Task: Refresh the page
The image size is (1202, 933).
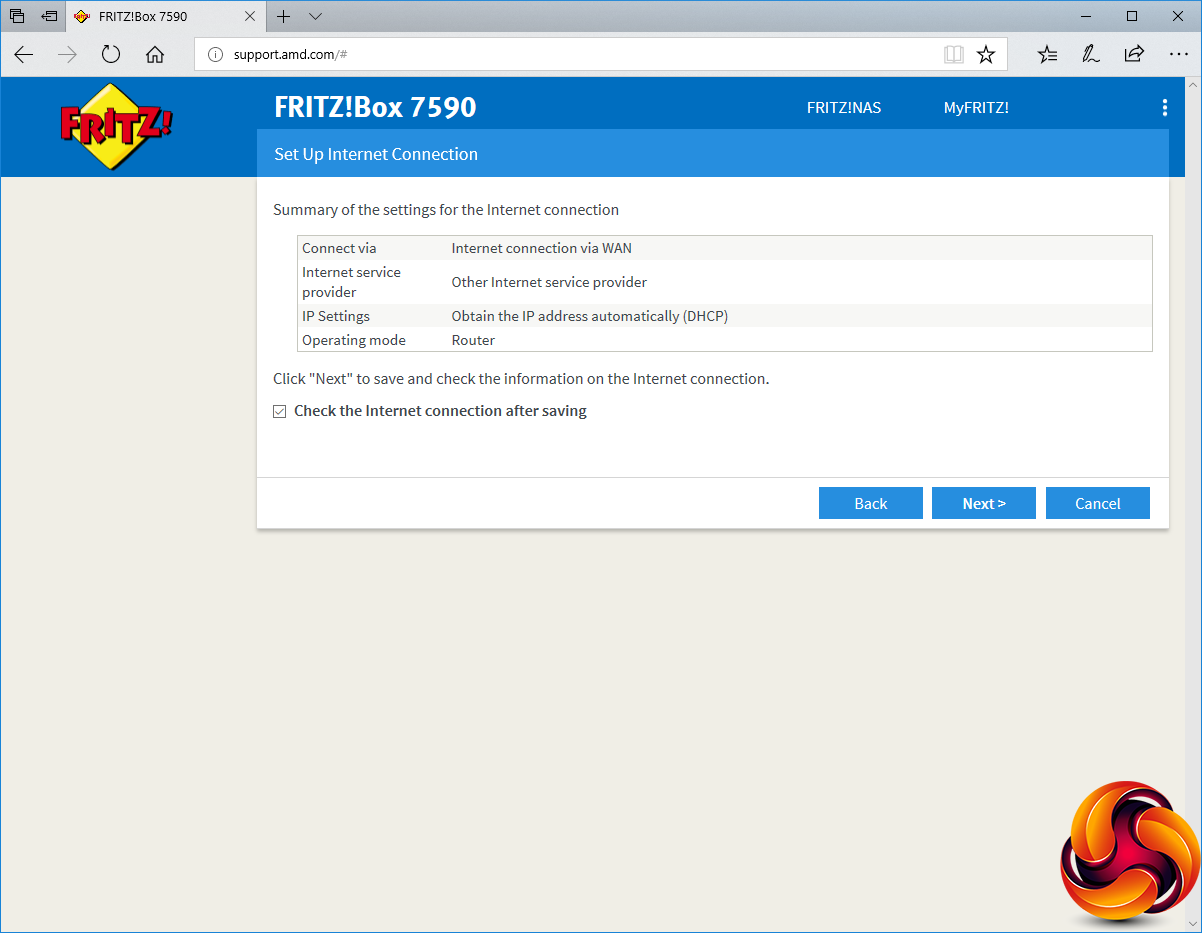Action: coord(111,55)
